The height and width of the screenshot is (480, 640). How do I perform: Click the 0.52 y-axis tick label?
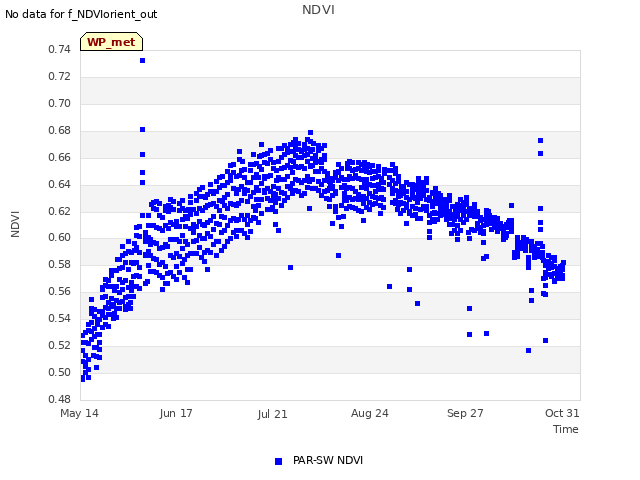pyautogui.click(x=59, y=345)
